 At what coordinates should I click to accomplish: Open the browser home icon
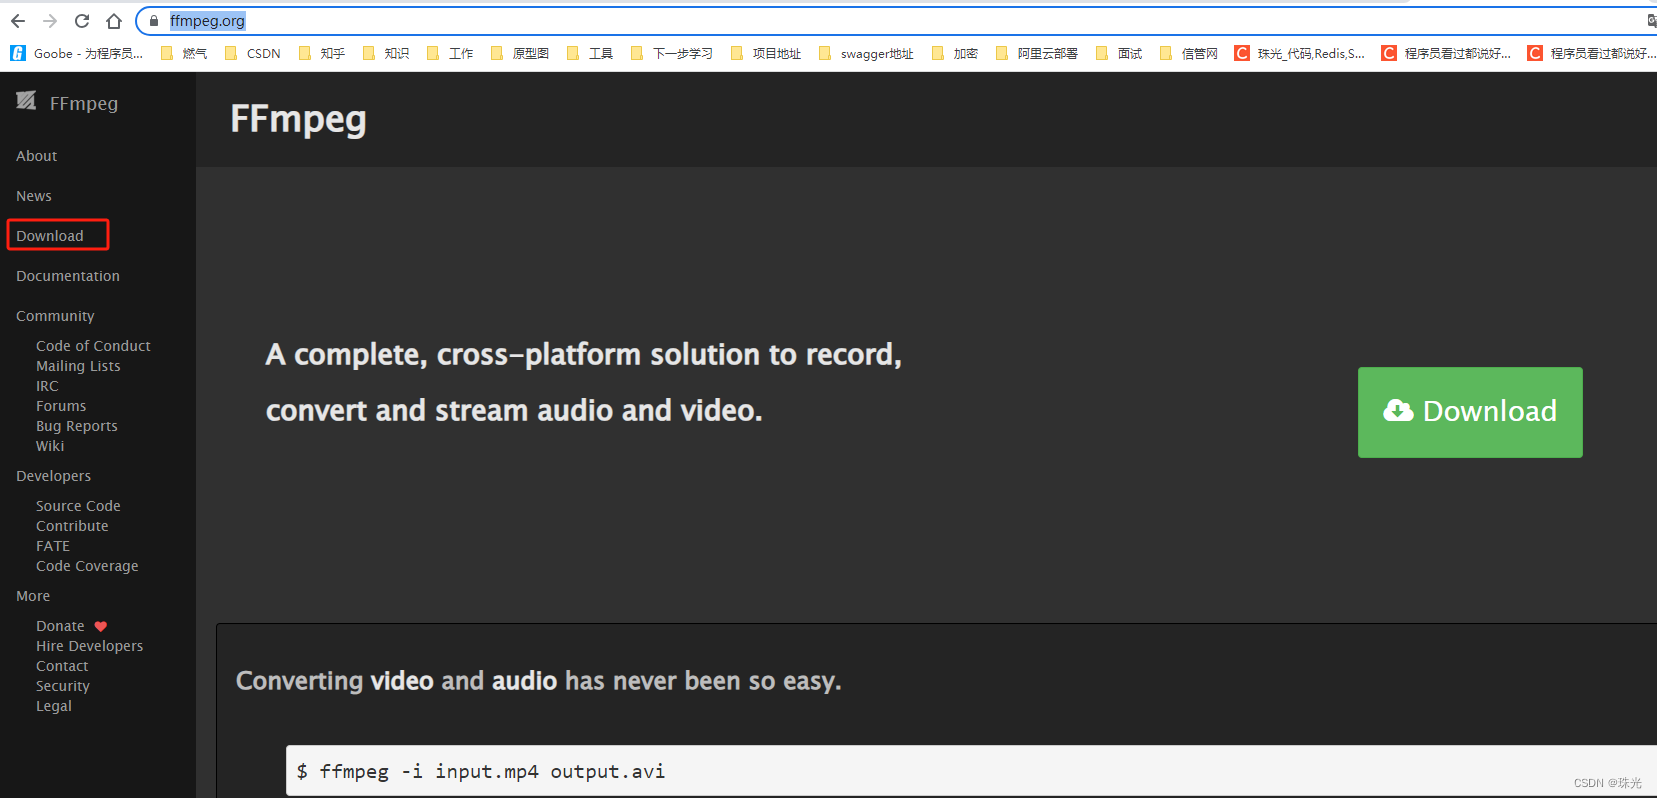tap(114, 21)
